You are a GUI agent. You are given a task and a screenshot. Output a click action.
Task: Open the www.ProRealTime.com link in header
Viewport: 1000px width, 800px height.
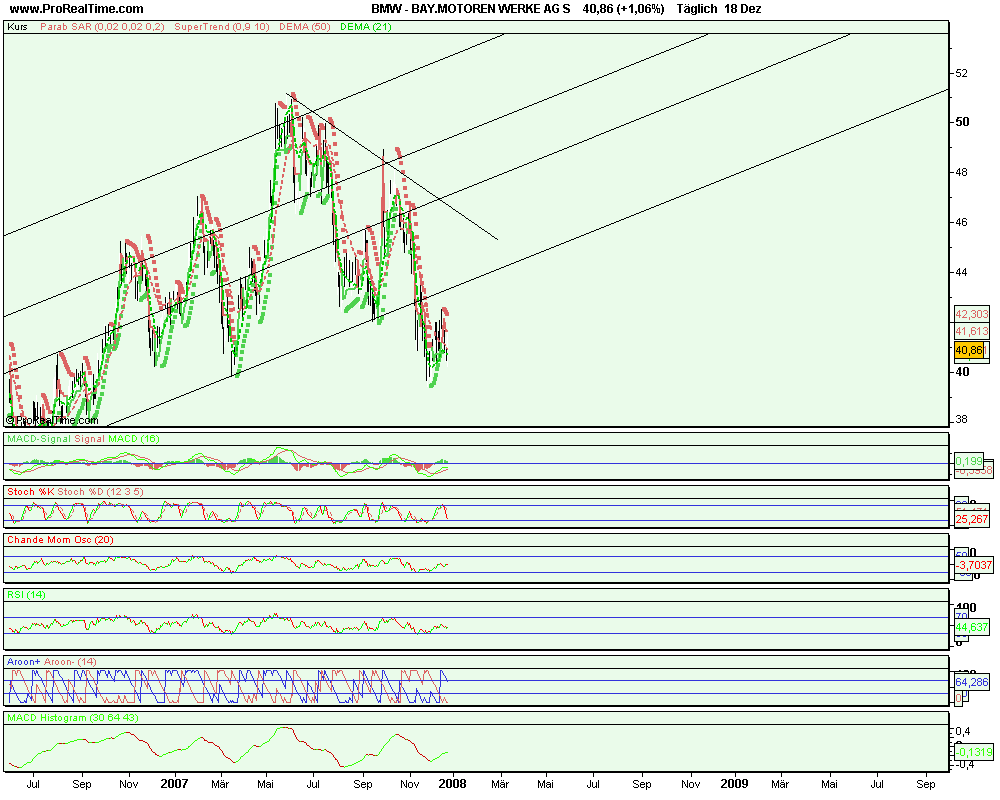tap(77, 9)
